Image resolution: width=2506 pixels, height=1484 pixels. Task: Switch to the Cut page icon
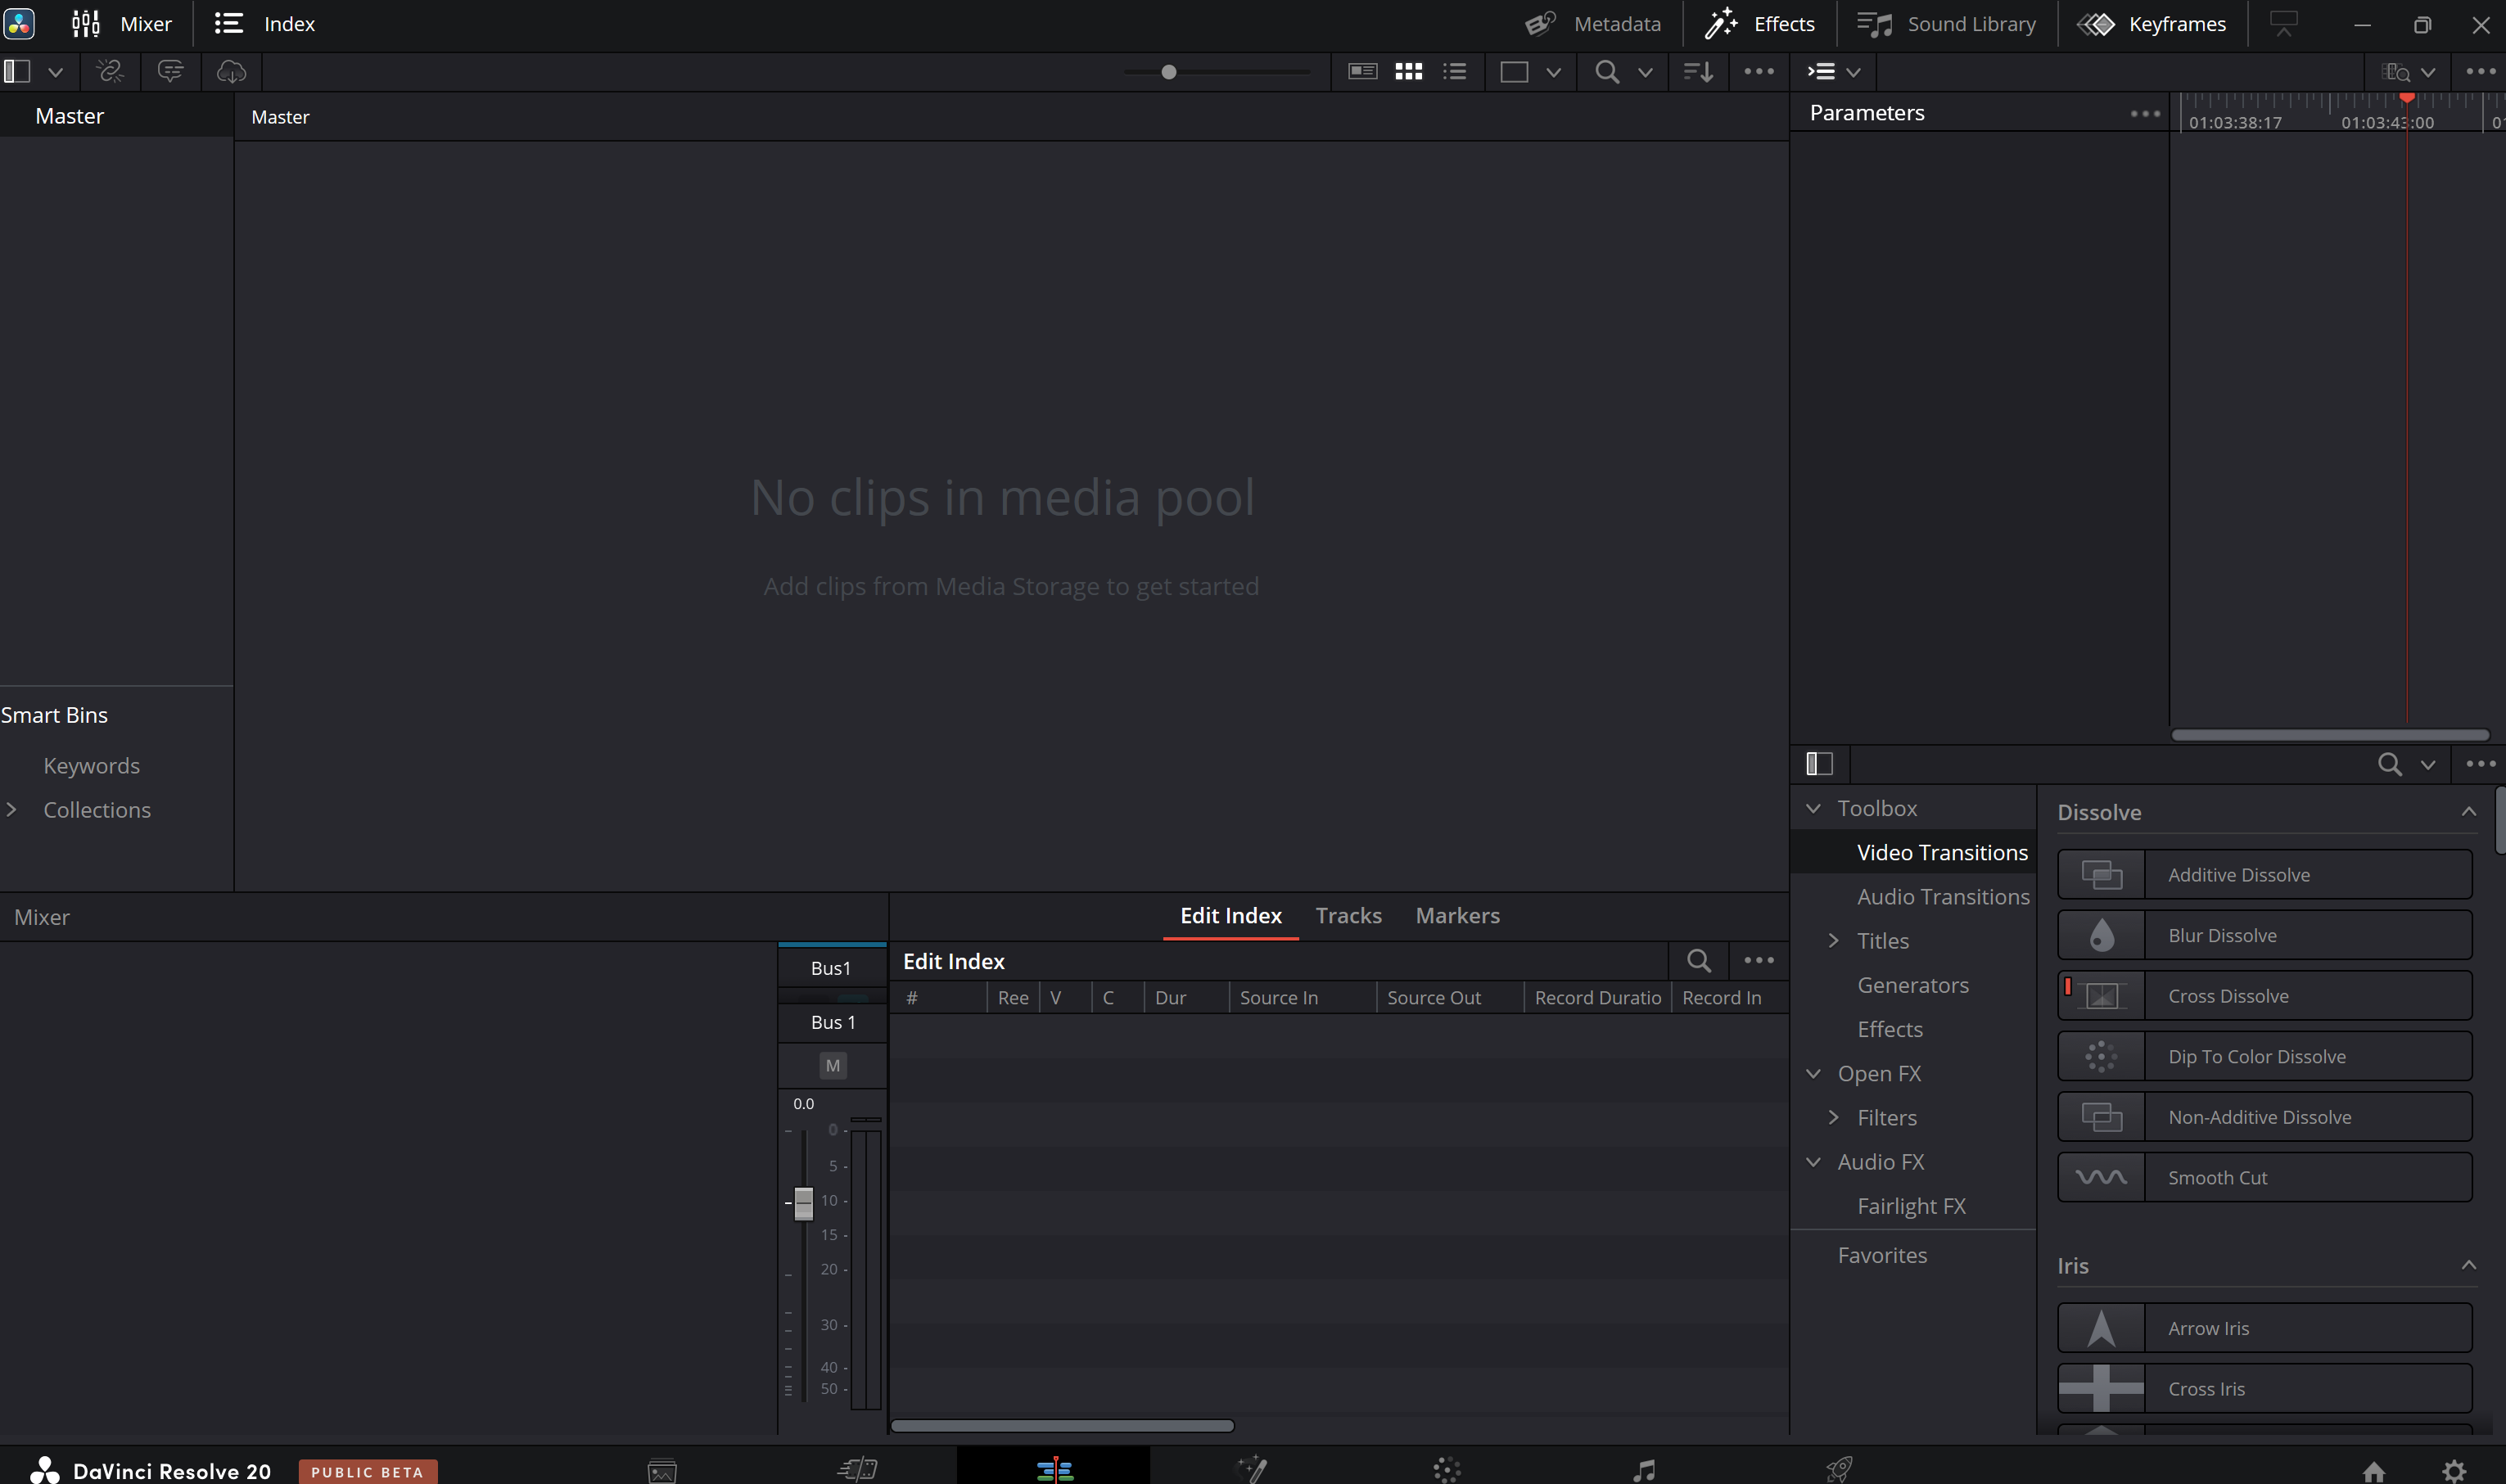[858, 1470]
